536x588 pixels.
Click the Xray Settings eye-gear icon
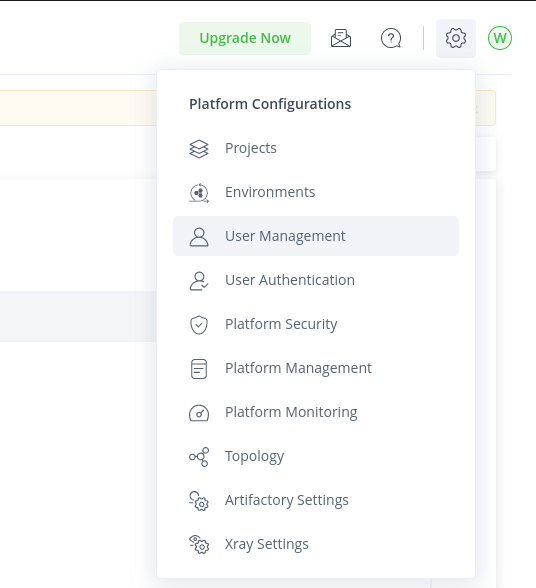click(x=199, y=545)
